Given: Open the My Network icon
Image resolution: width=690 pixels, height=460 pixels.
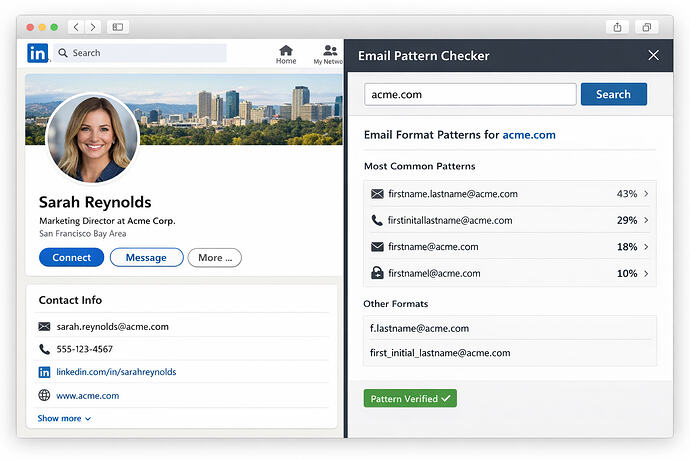Looking at the screenshot, I should click(x=330, y=54).
